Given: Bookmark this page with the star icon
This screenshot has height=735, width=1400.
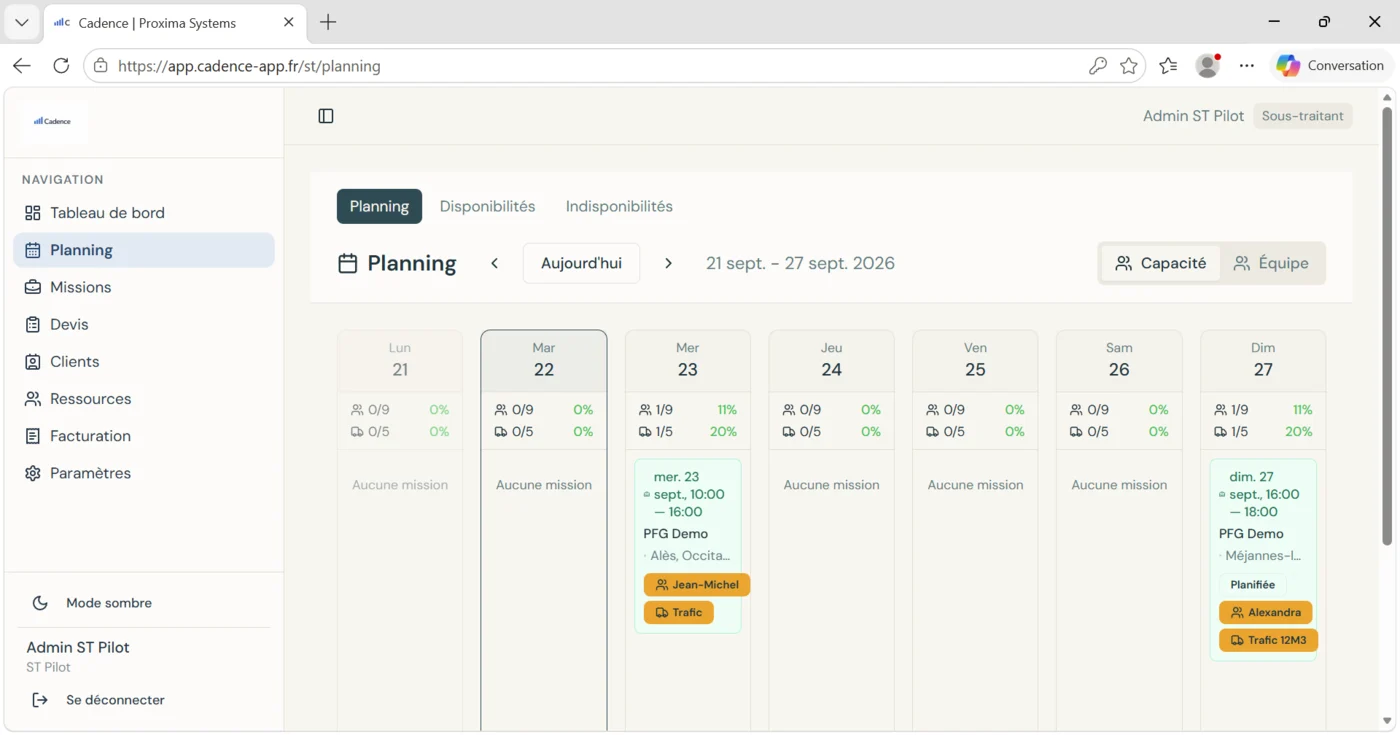Looking at the screenshot, I should pos(1129,66).
